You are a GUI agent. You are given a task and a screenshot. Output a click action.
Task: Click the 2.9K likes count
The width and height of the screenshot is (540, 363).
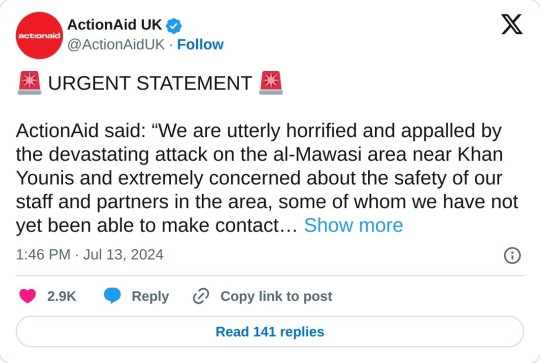point(62,297)
